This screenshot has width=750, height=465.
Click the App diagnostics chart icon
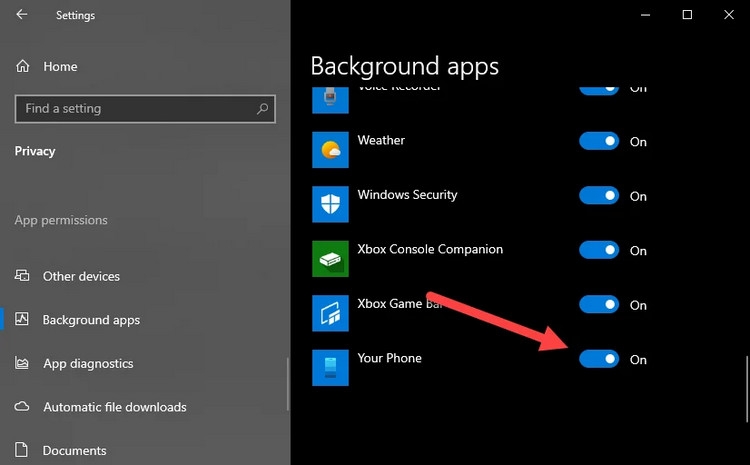(x=22, y=363)
